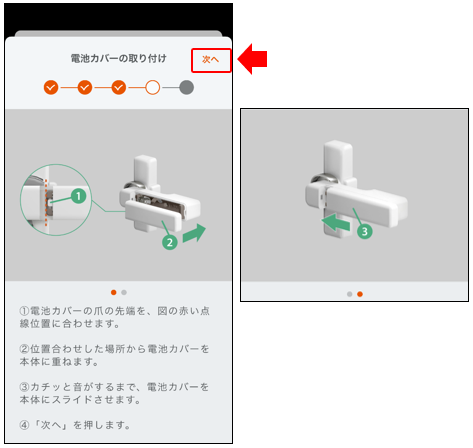Viewport: 473px width, 448px height.
Task: Click the second completed step checkmark circle
Action: pos(85,88)
